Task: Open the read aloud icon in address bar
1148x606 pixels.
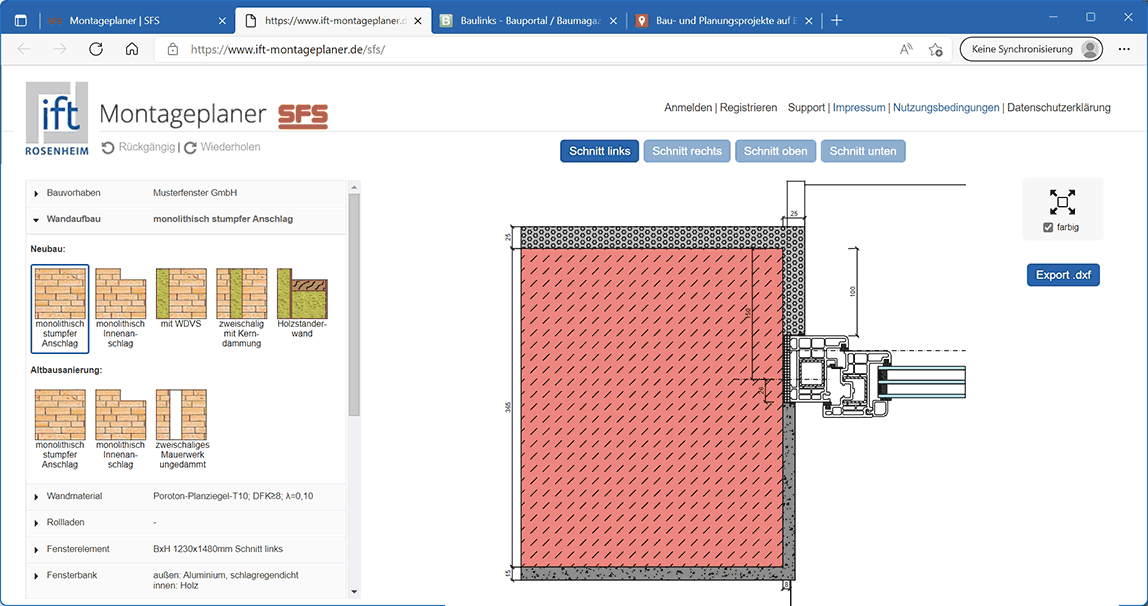Action: 906,50
